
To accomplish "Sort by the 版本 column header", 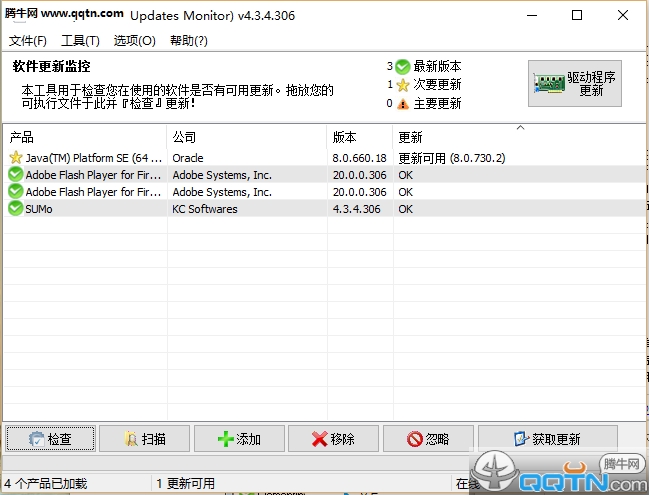I will (360, 137).
